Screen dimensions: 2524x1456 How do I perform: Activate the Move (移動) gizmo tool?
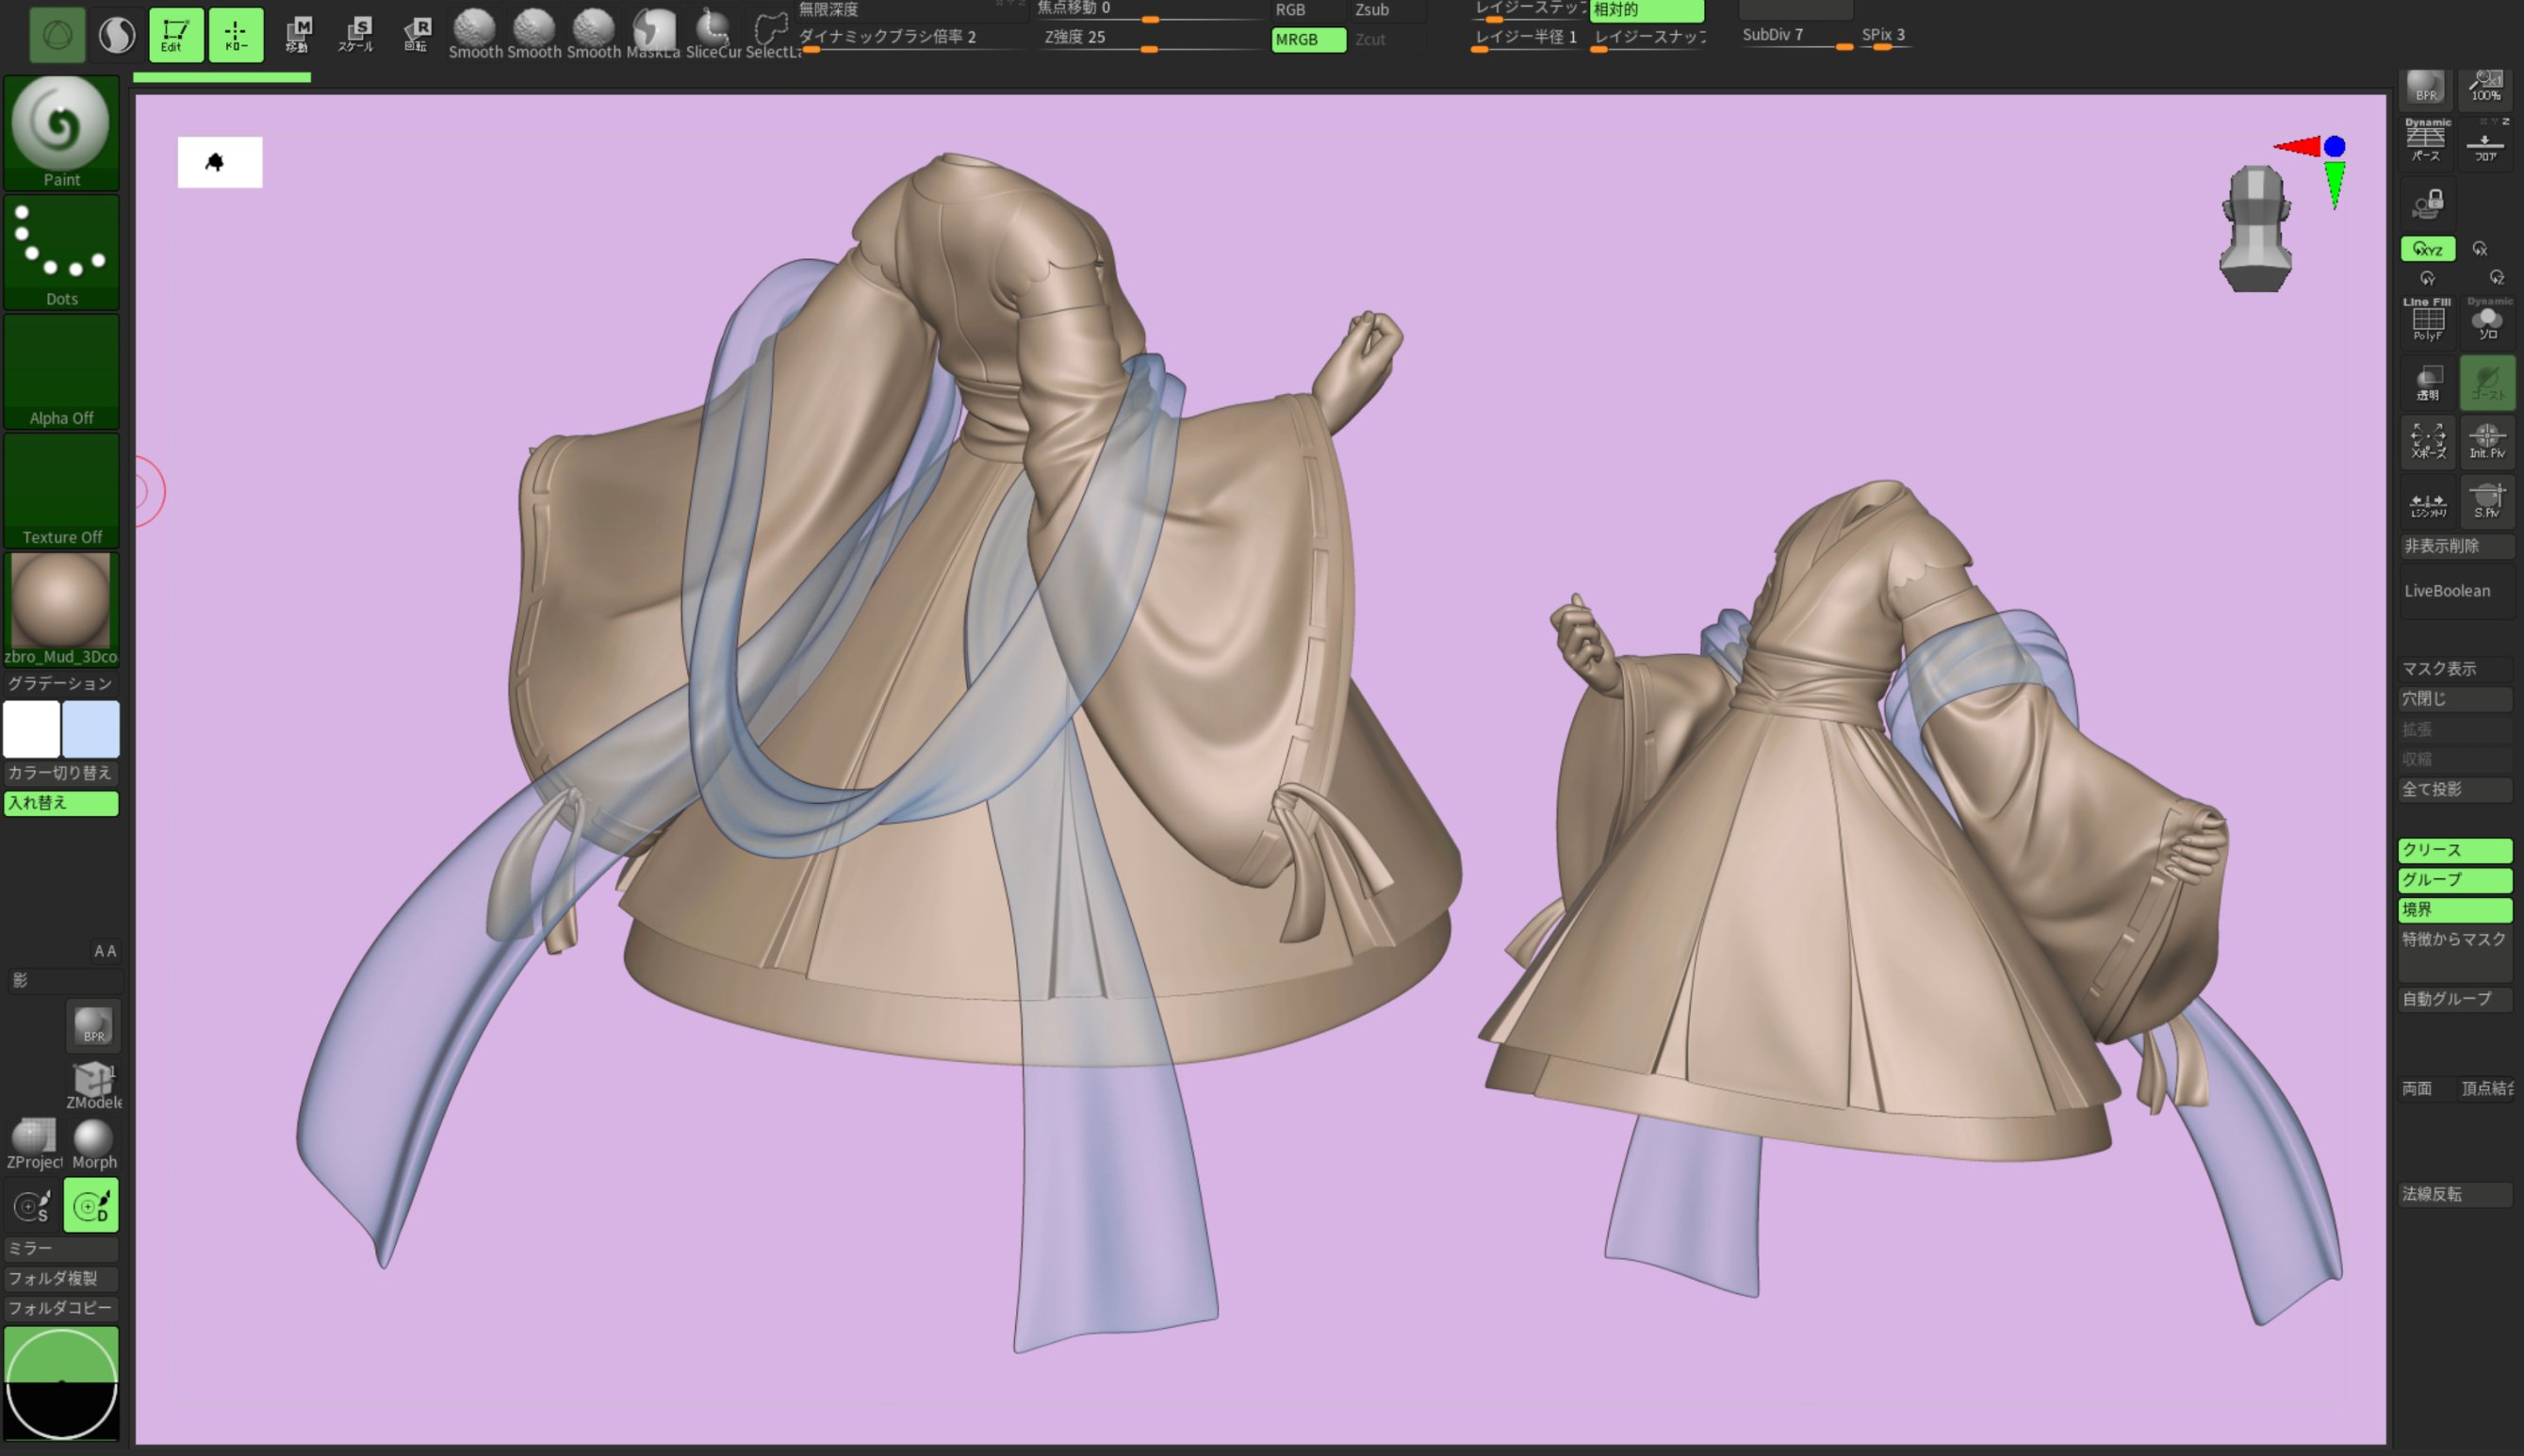[x=298, y=33]
